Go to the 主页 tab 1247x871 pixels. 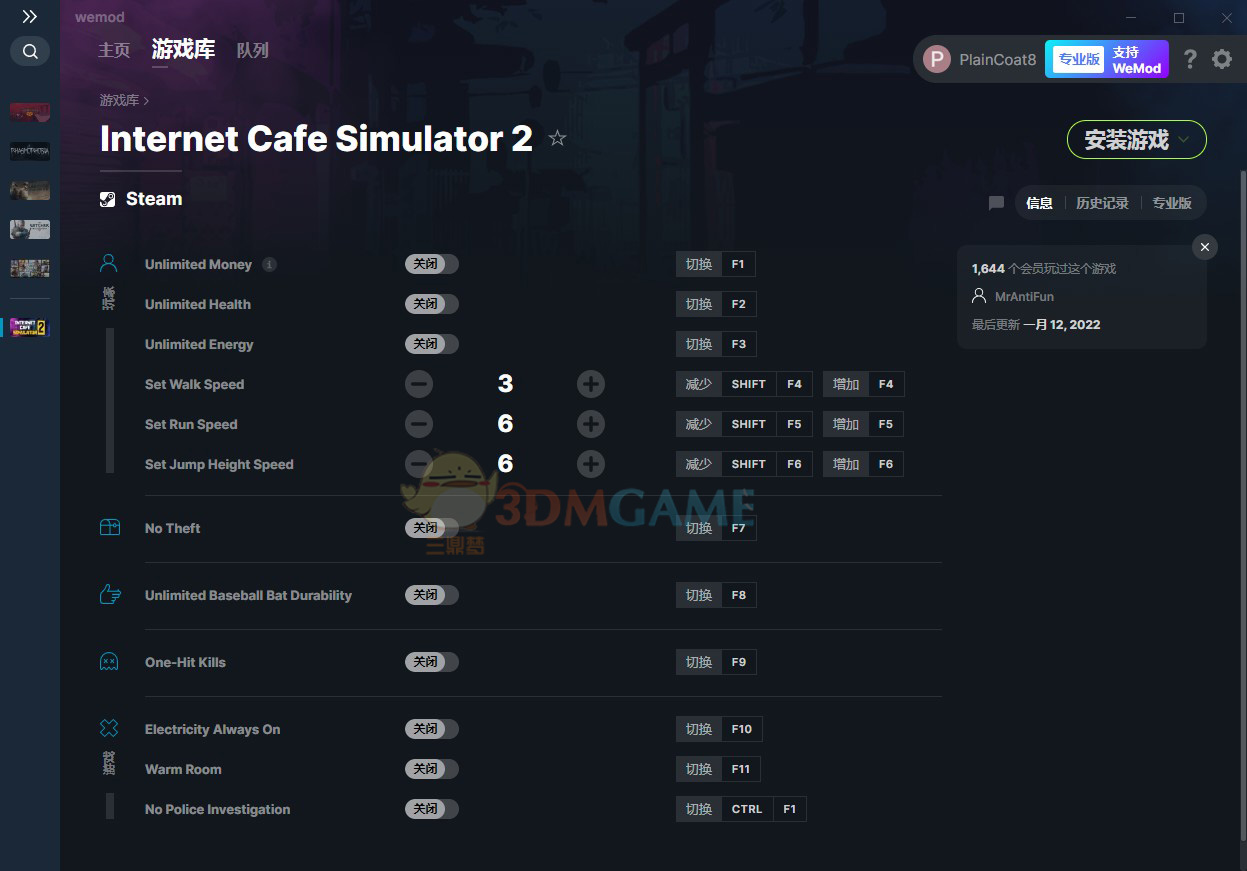(114, 50)
